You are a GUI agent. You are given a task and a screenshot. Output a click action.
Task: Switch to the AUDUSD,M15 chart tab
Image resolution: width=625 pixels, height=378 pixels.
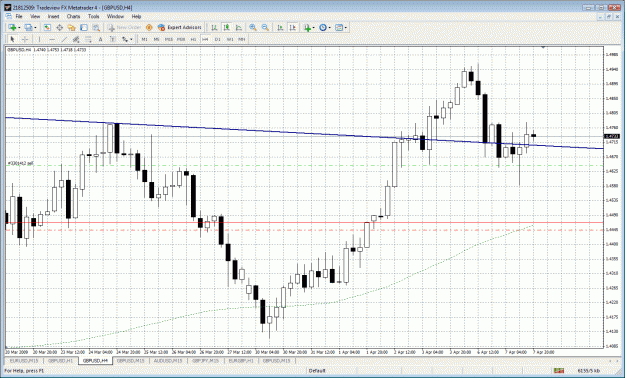click(x=168, y=360)
